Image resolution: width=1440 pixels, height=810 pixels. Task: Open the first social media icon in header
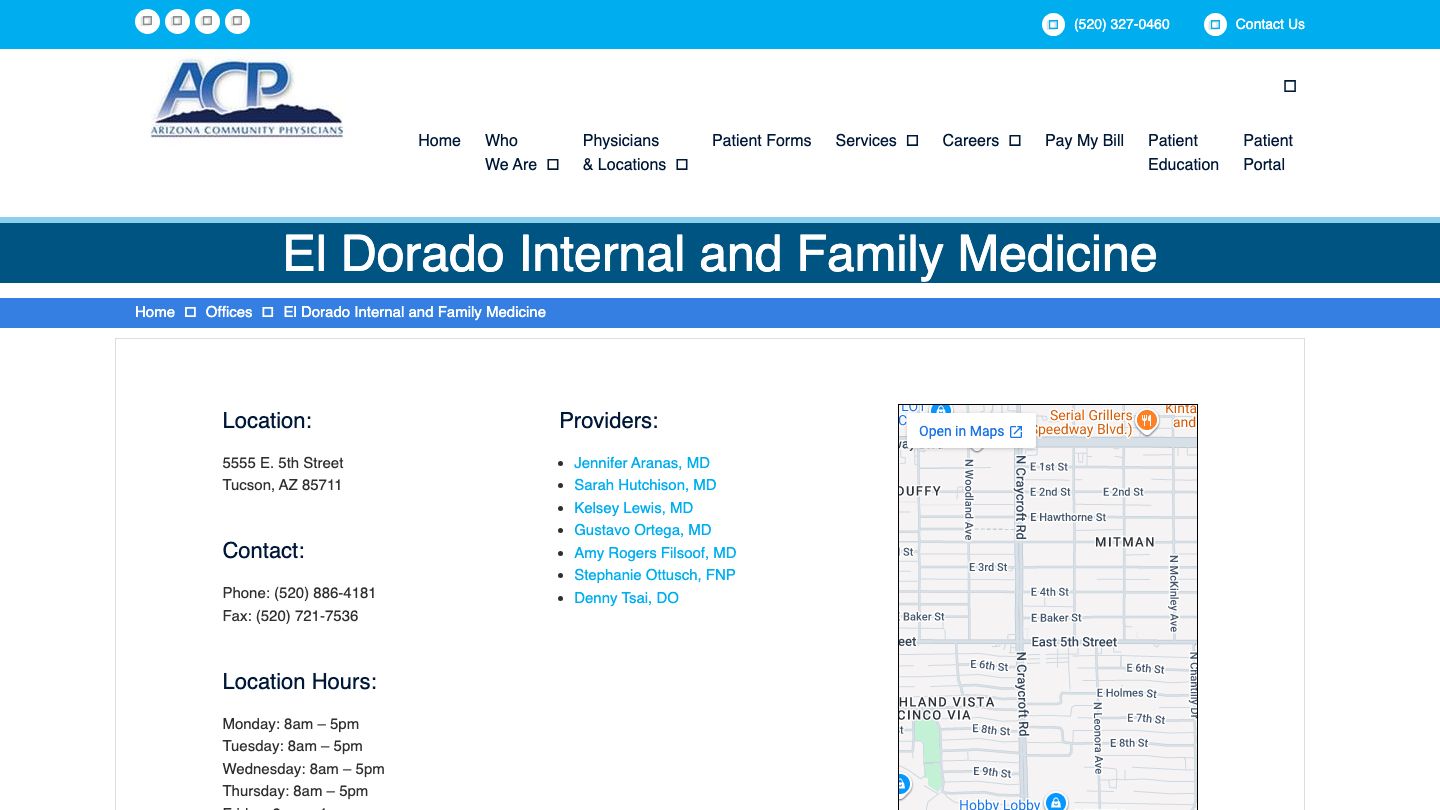[147, 20]
